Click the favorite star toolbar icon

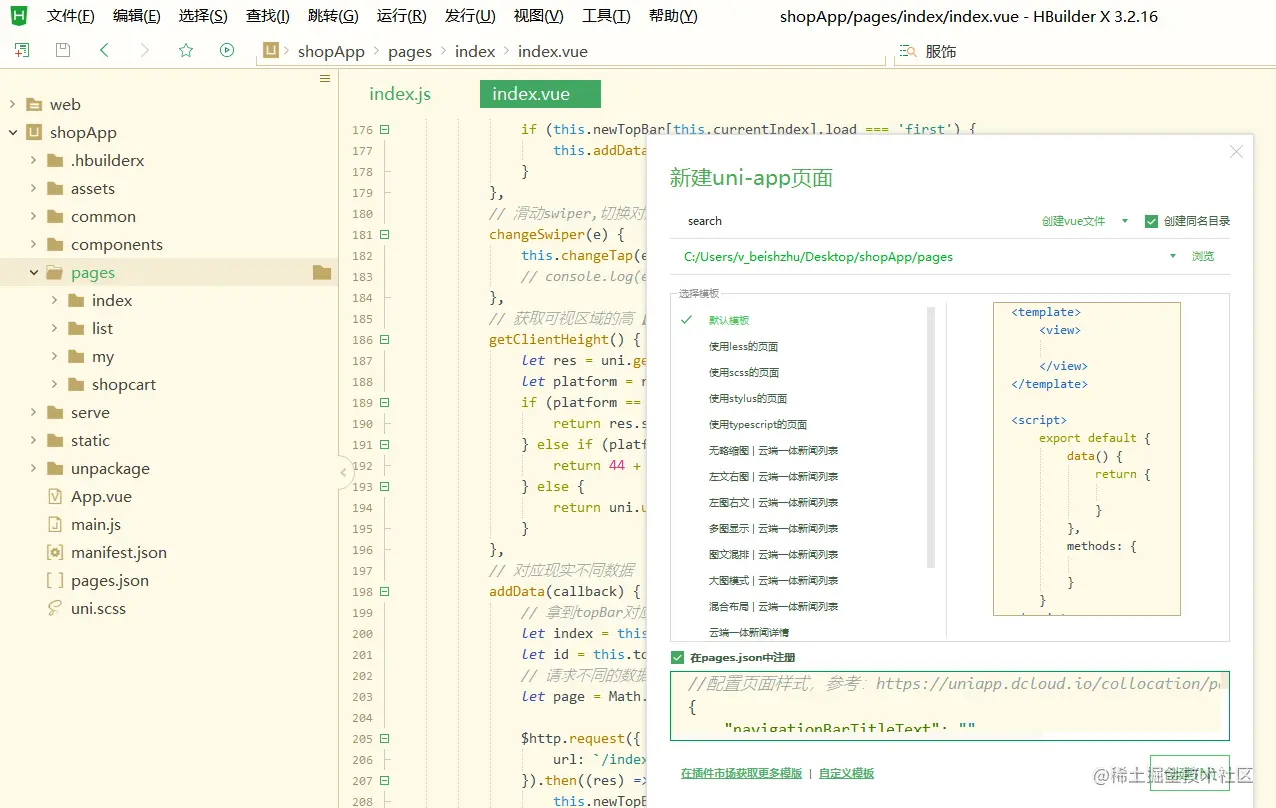[186, 50]
